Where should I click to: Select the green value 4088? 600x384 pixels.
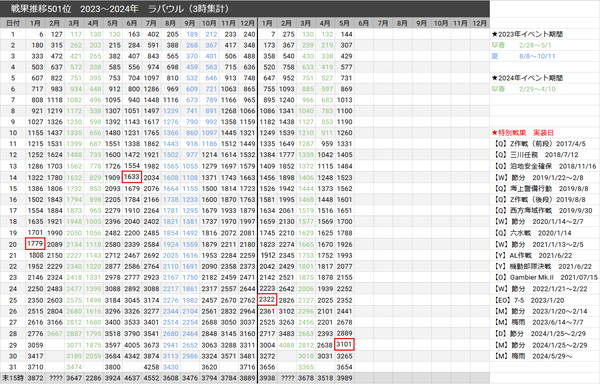(286, 345)
